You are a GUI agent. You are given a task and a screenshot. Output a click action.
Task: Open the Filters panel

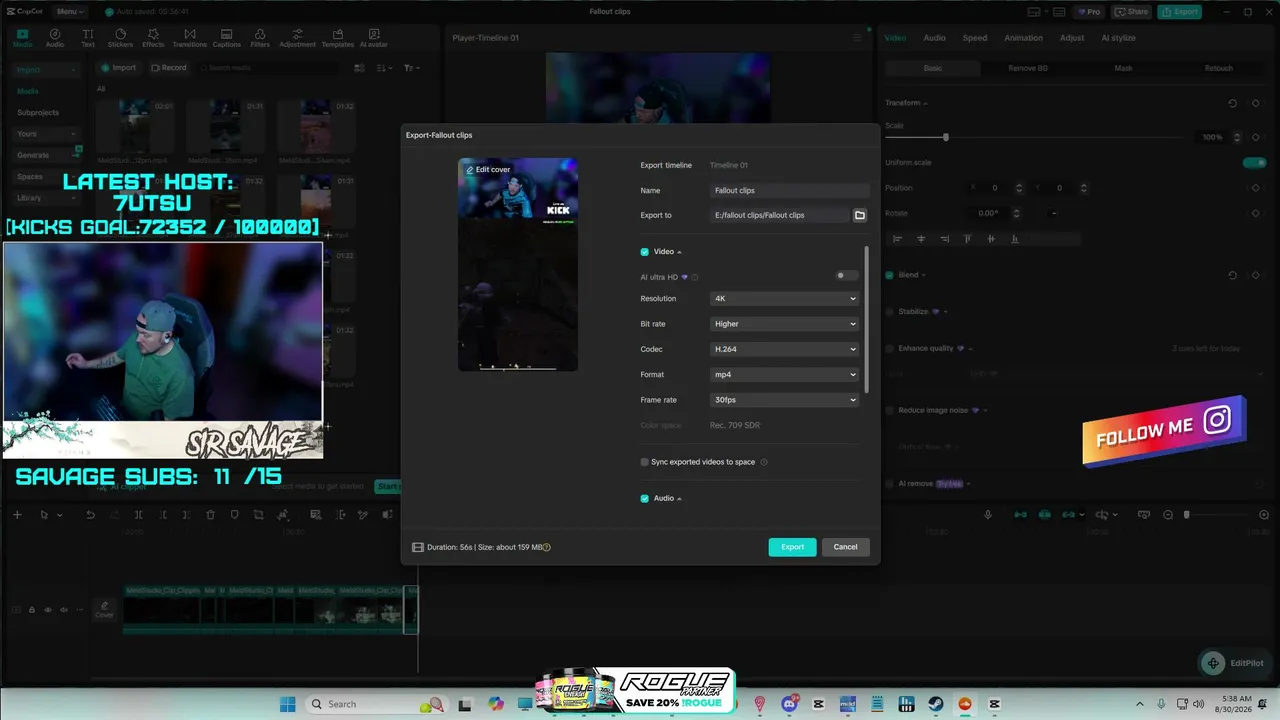[260, 38]
